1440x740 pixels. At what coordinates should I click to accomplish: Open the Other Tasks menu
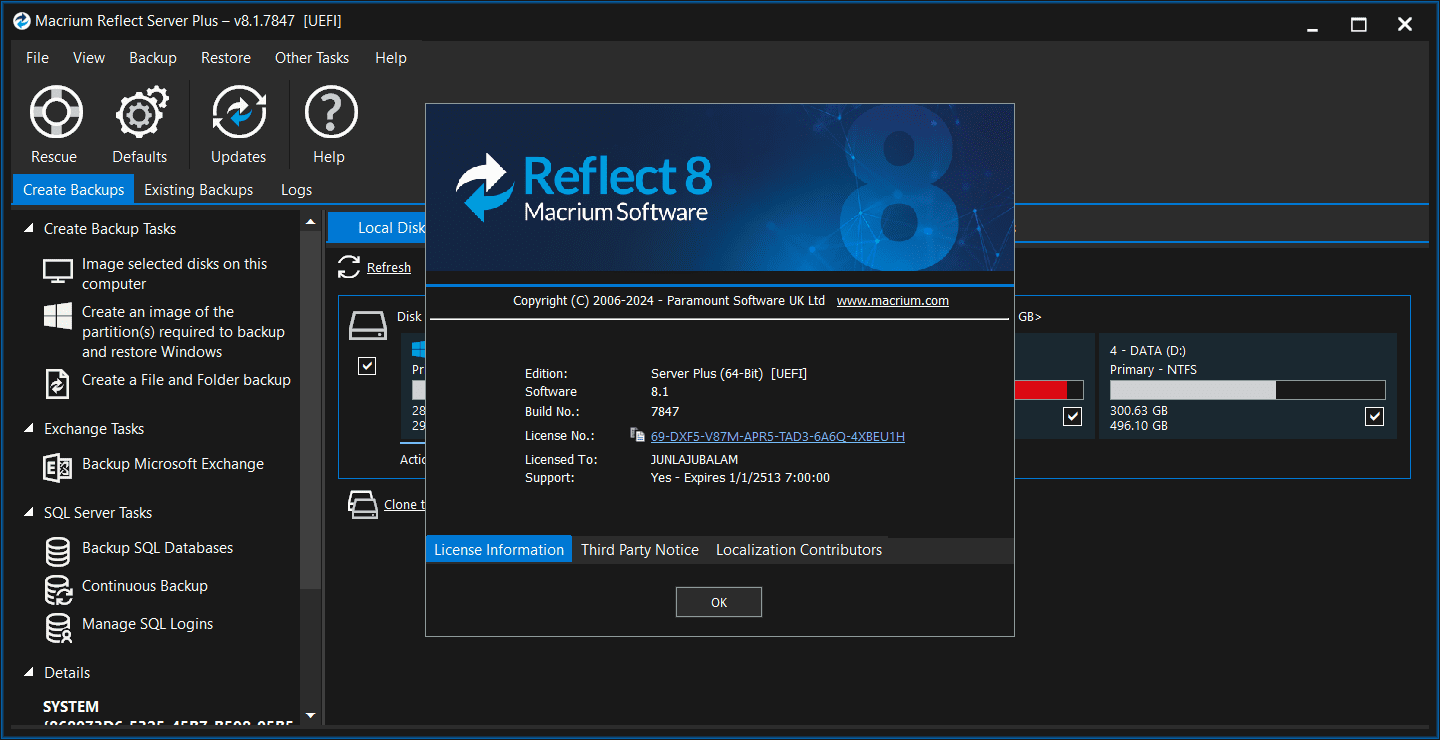[312, 58]
